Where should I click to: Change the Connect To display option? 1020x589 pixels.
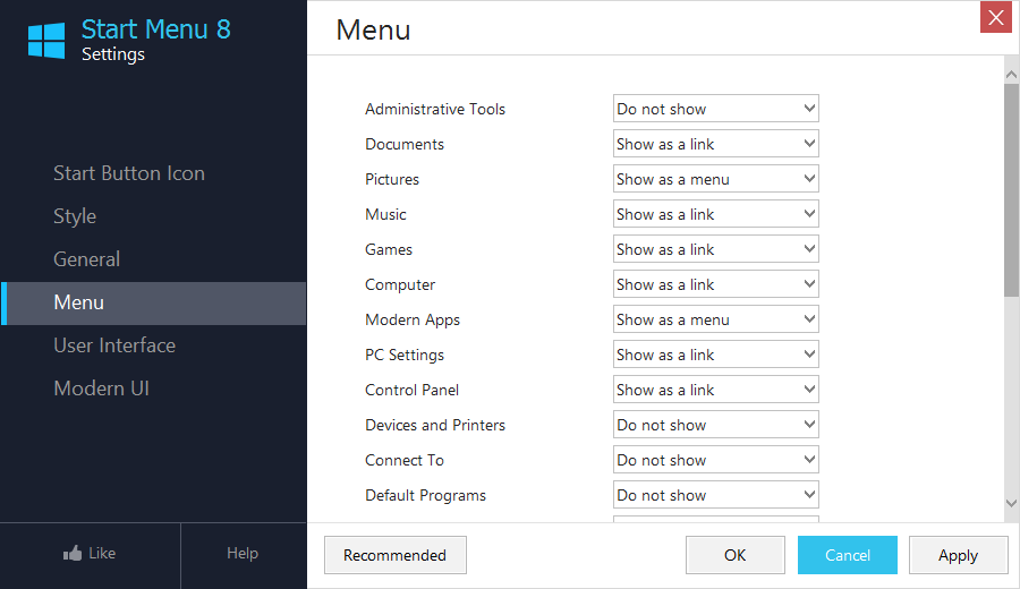pyautogui.click(x=716, y=460)
